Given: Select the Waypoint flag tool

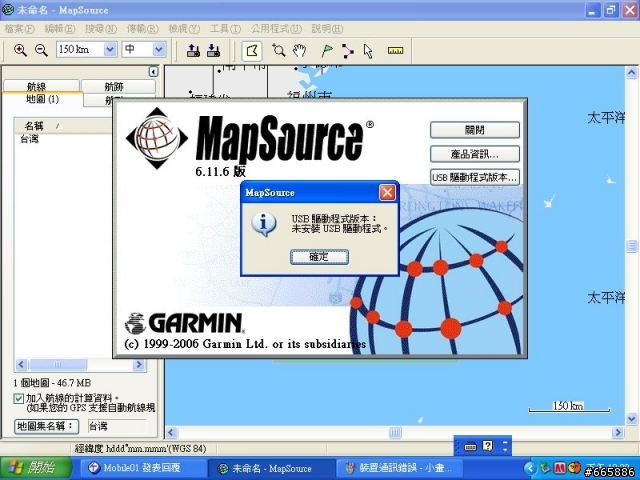Looking at the screenshot, I should pos(327,51).
